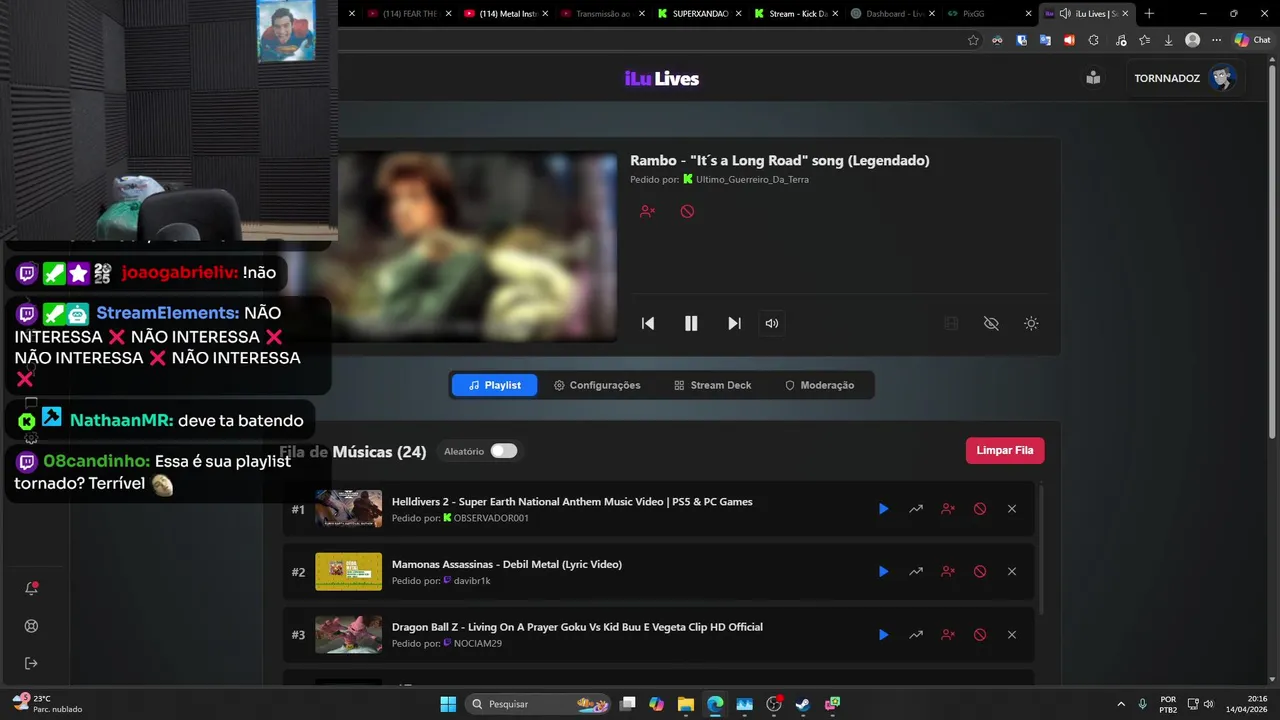The image size is (1280, 720).
Task: Remove Helldivers 2 song from queue
Action: [x=1012, y=509]
